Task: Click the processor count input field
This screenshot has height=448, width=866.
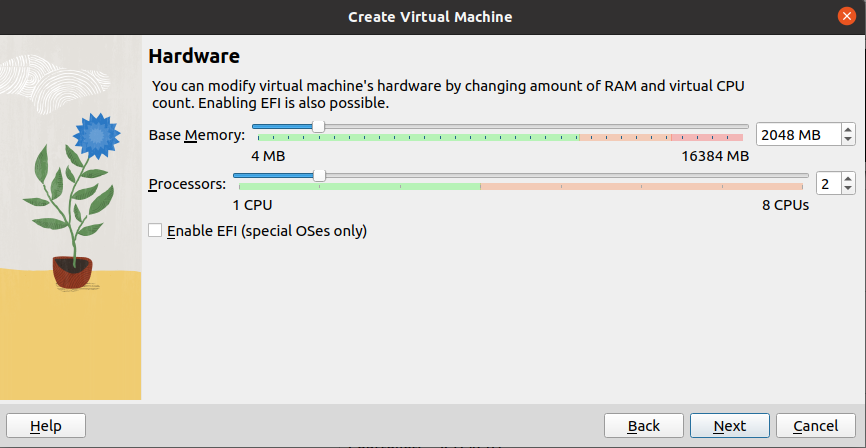Action: [828, 183]
